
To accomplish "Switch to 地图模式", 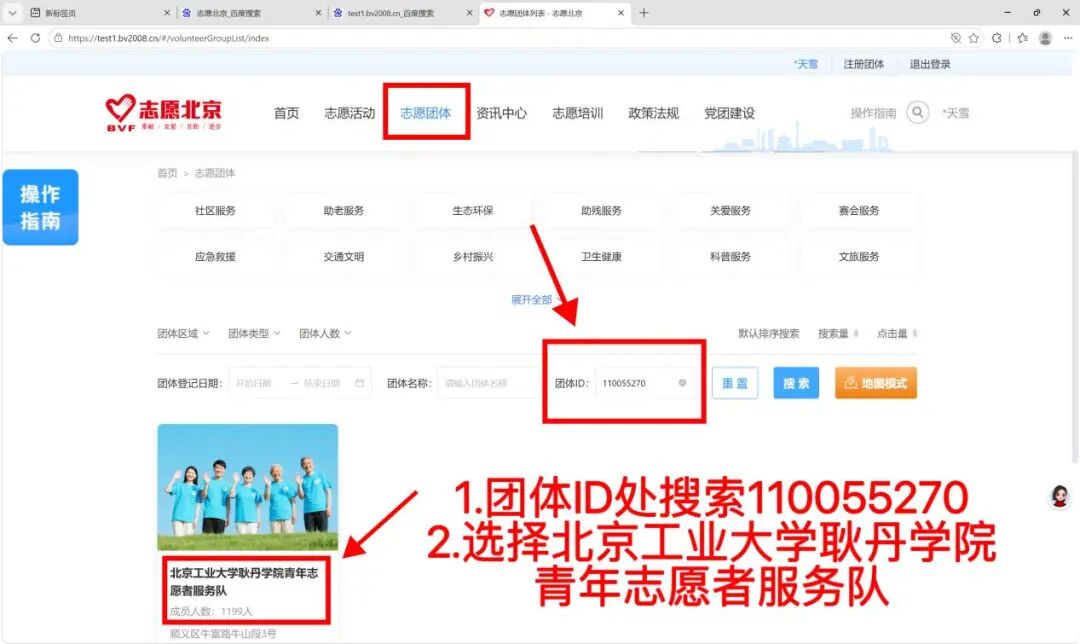I will (876, 383).
